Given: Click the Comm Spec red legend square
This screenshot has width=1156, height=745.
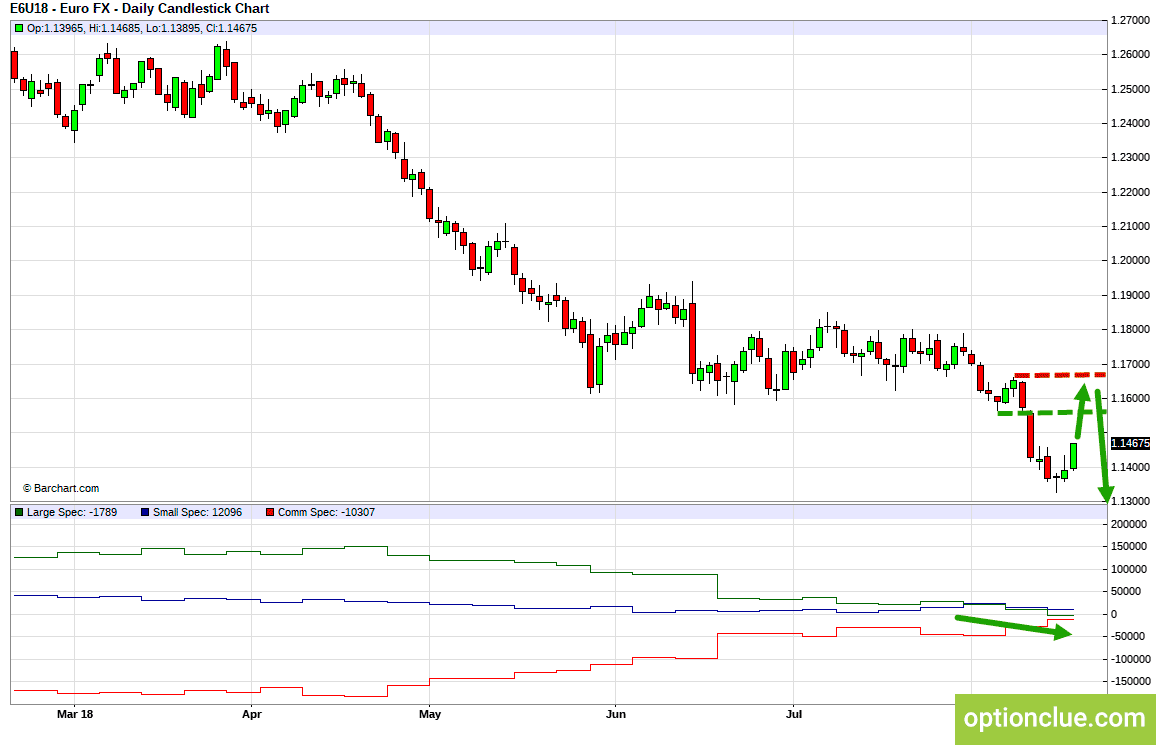Looking at the screenshot, I should (x=270, y=512).
